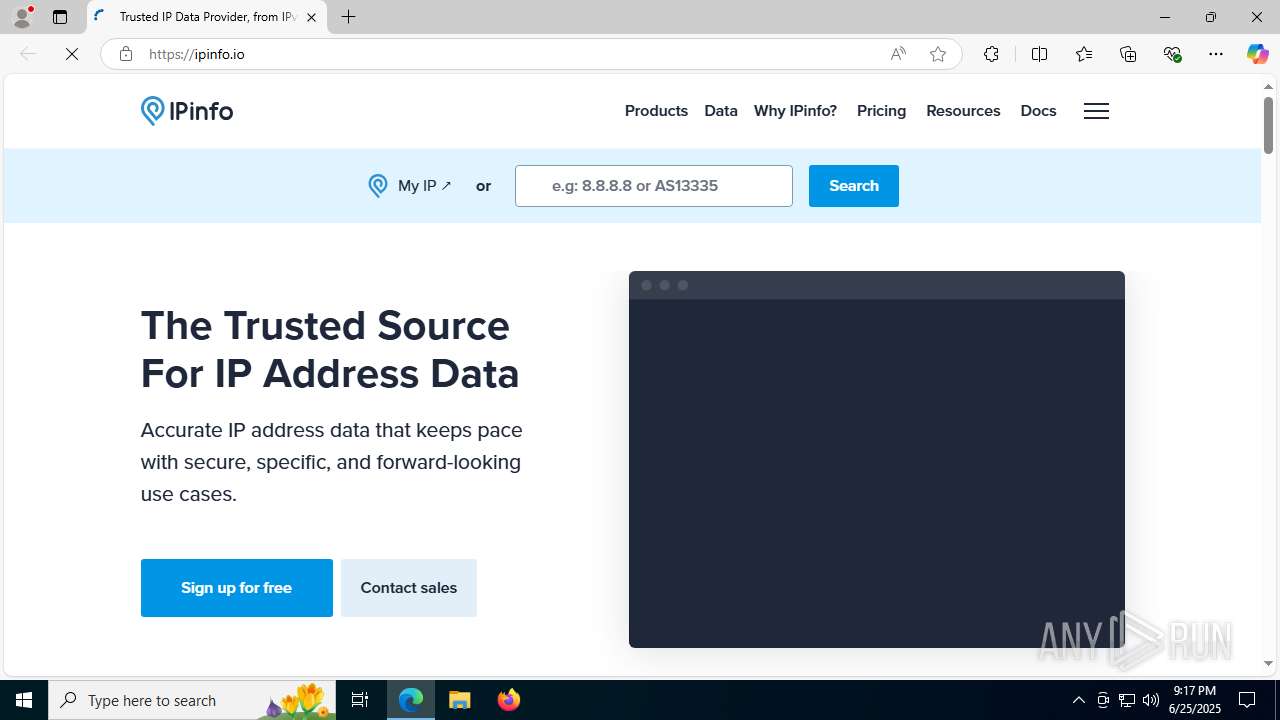Open the notification center icon
Viewport: 1280px width, 720px height.
coord(1247,700)
